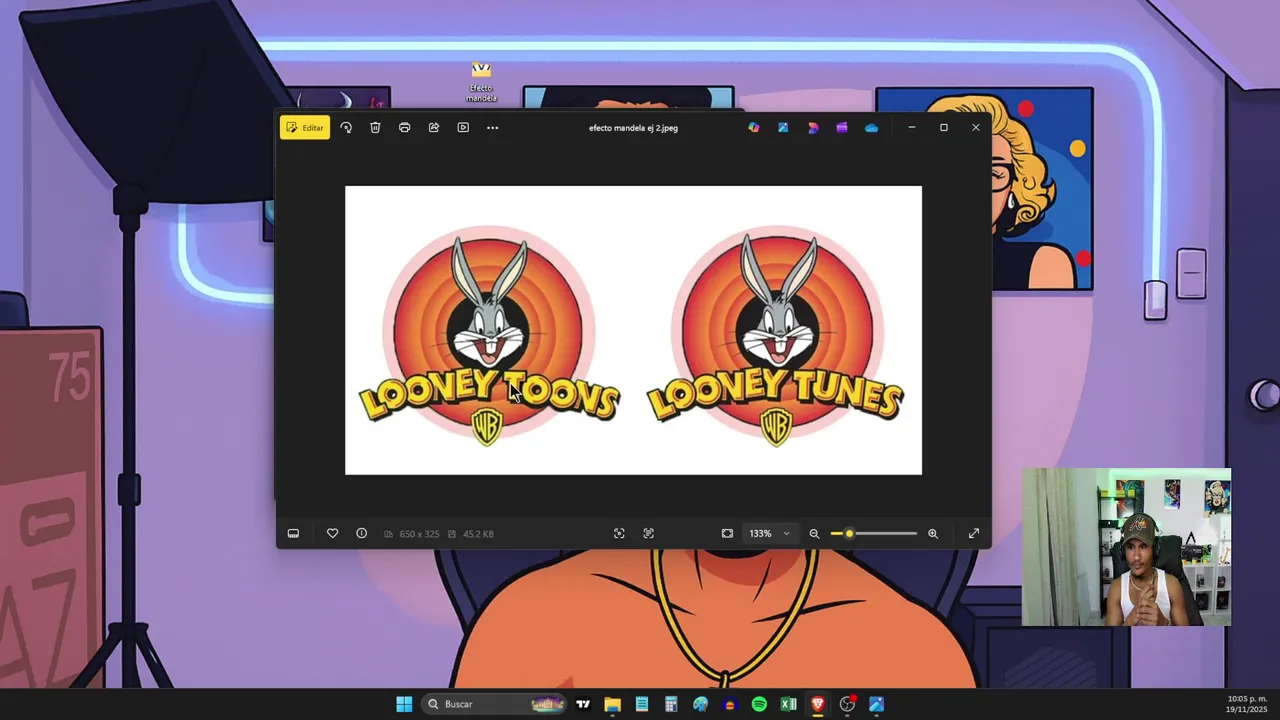The height and width of the screenshot is (720, 1280).
Task: Click the yellow Editar button
Action: click(x=305, y=128)
